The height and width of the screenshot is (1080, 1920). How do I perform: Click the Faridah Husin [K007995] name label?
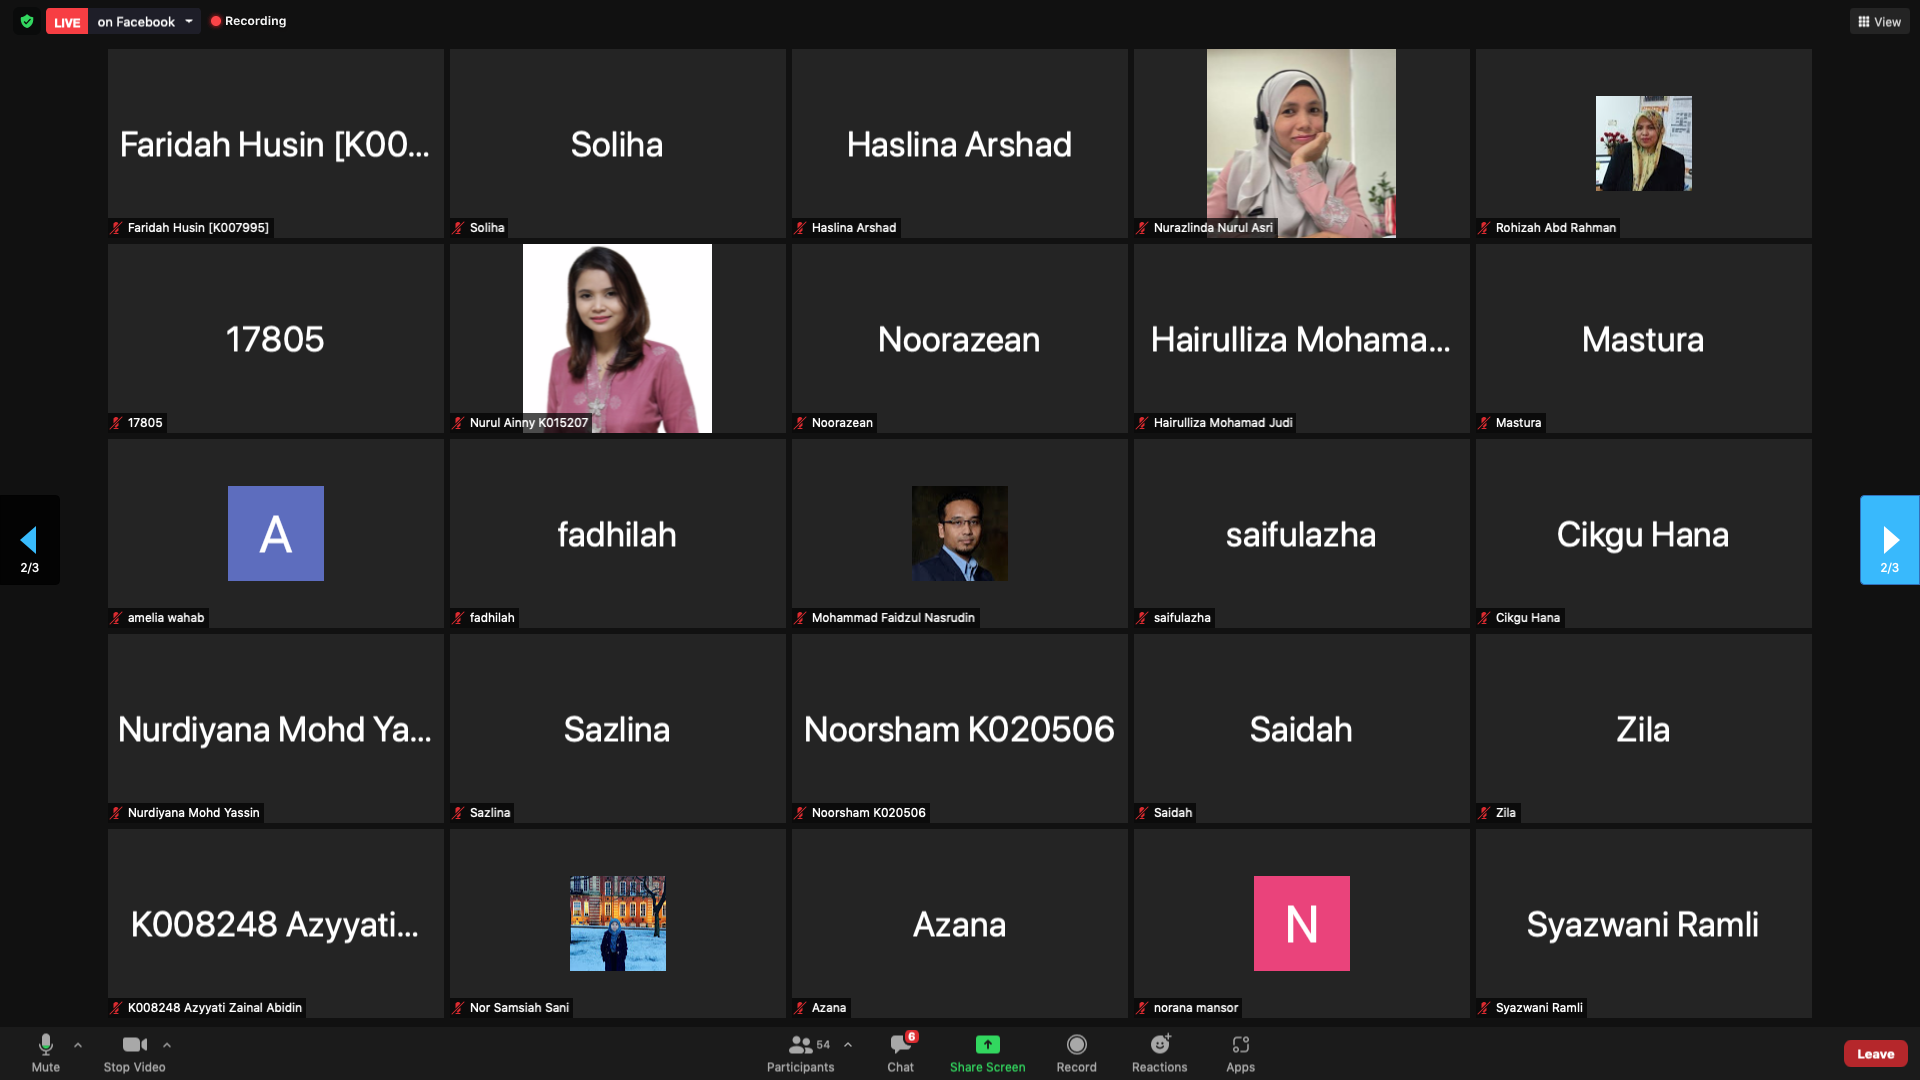coord(198,228)
